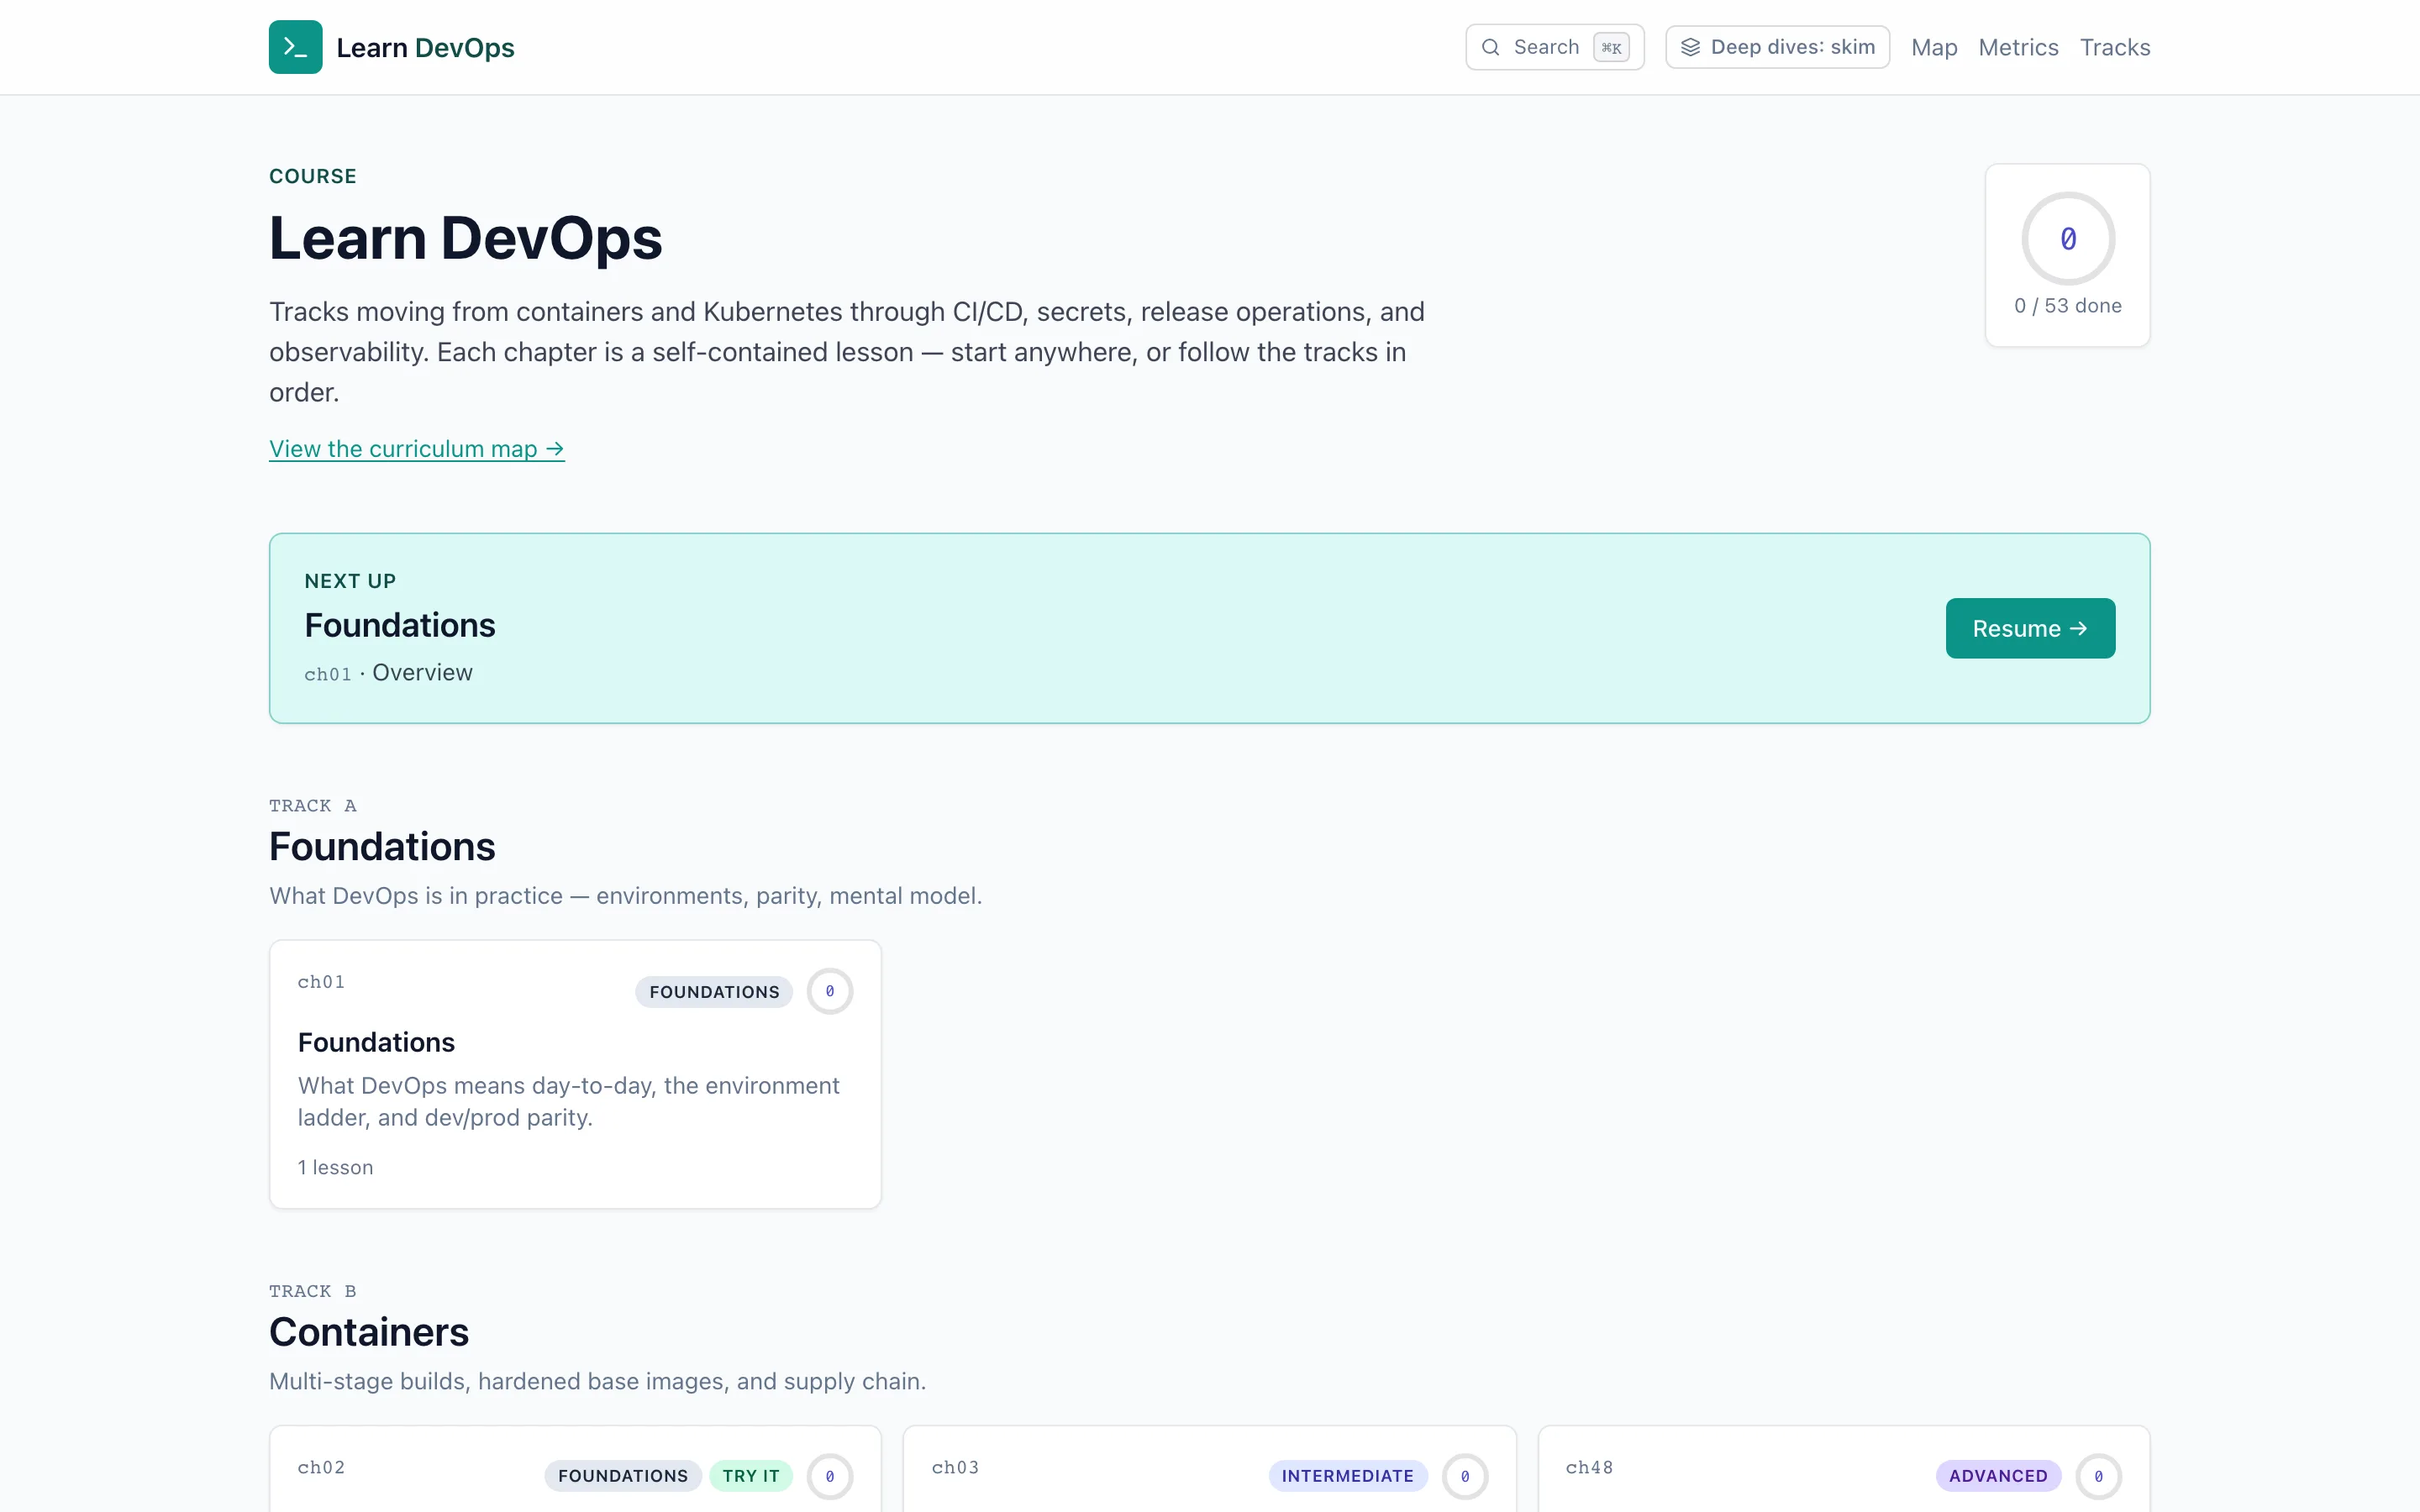Open the ch01 Foundations chapter card

click(x=575, y=1074)
